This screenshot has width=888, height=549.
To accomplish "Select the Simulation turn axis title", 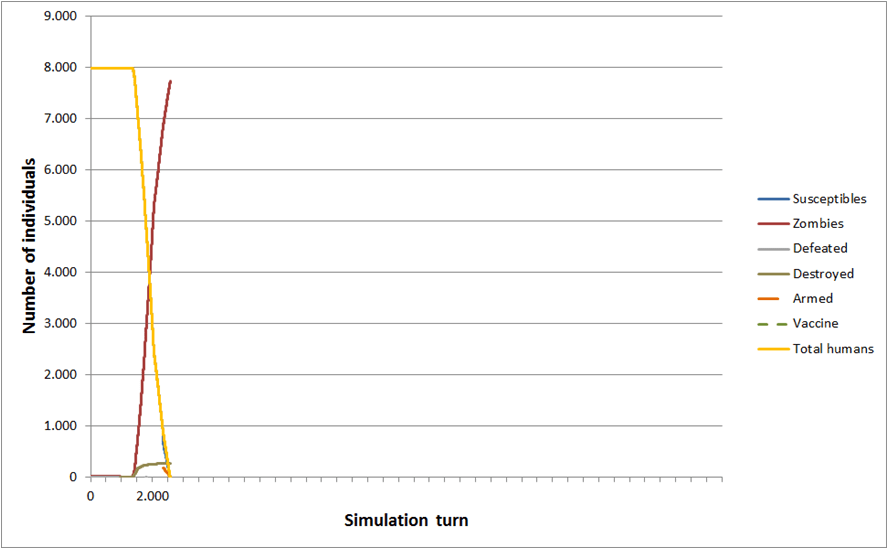I will point(406,521).
